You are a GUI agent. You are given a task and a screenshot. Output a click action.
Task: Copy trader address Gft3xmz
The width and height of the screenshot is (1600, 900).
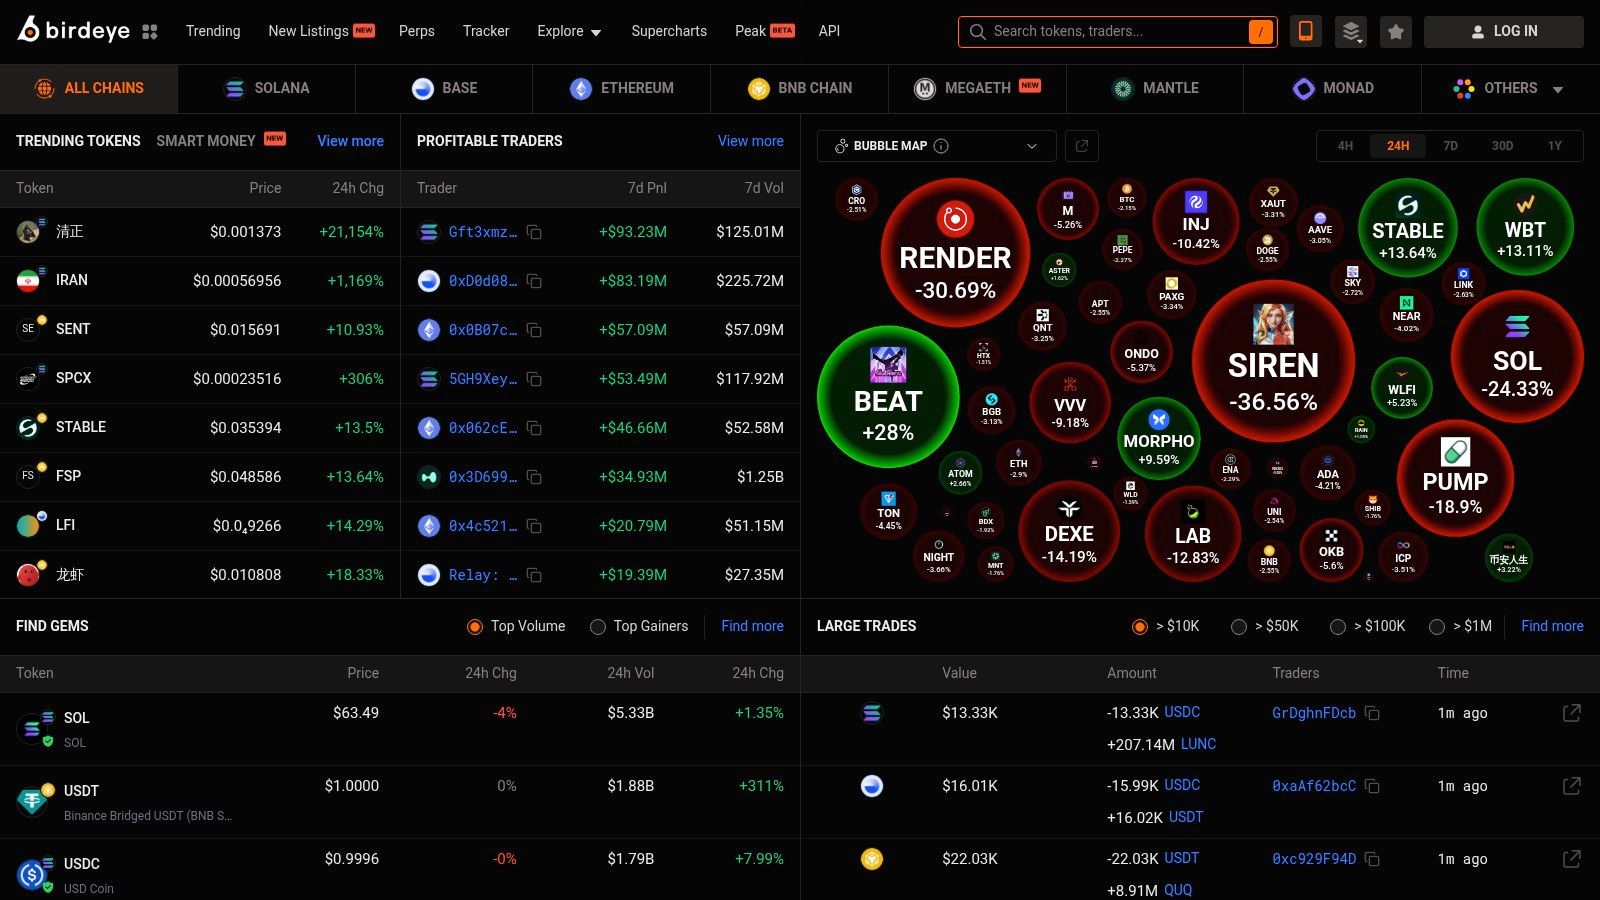534,232
